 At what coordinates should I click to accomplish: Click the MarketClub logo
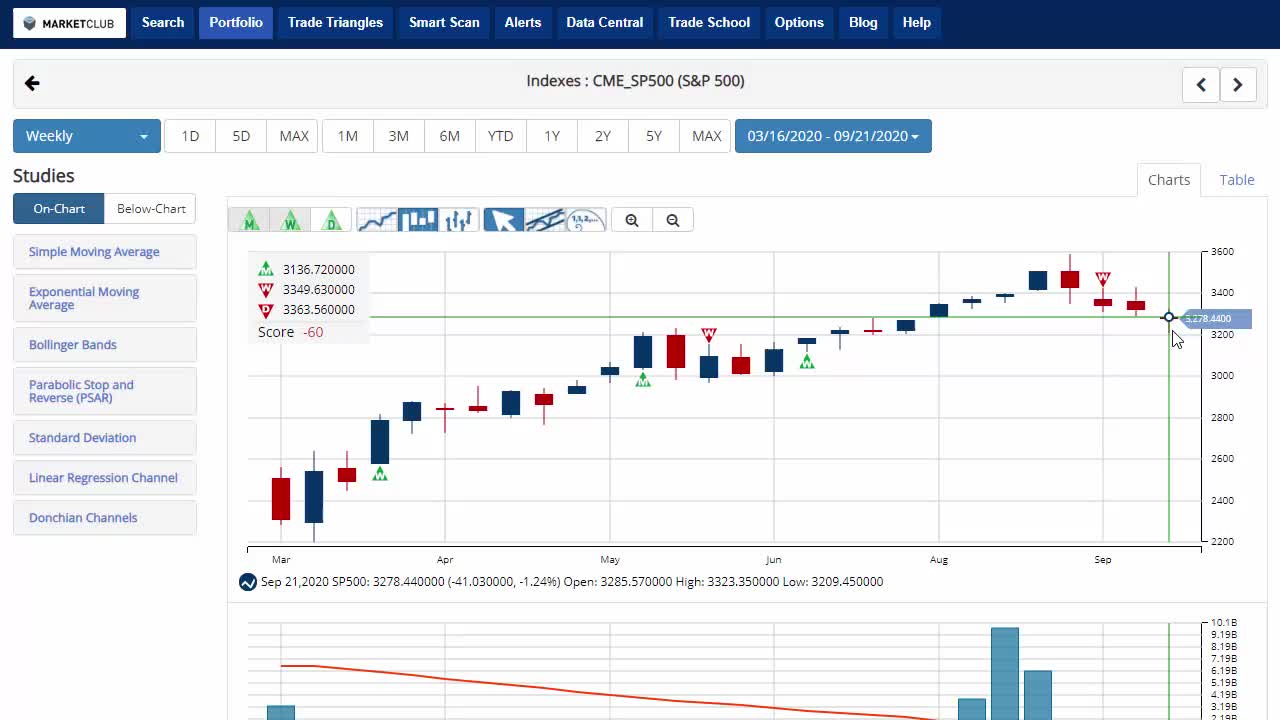[x=69, y=23]
